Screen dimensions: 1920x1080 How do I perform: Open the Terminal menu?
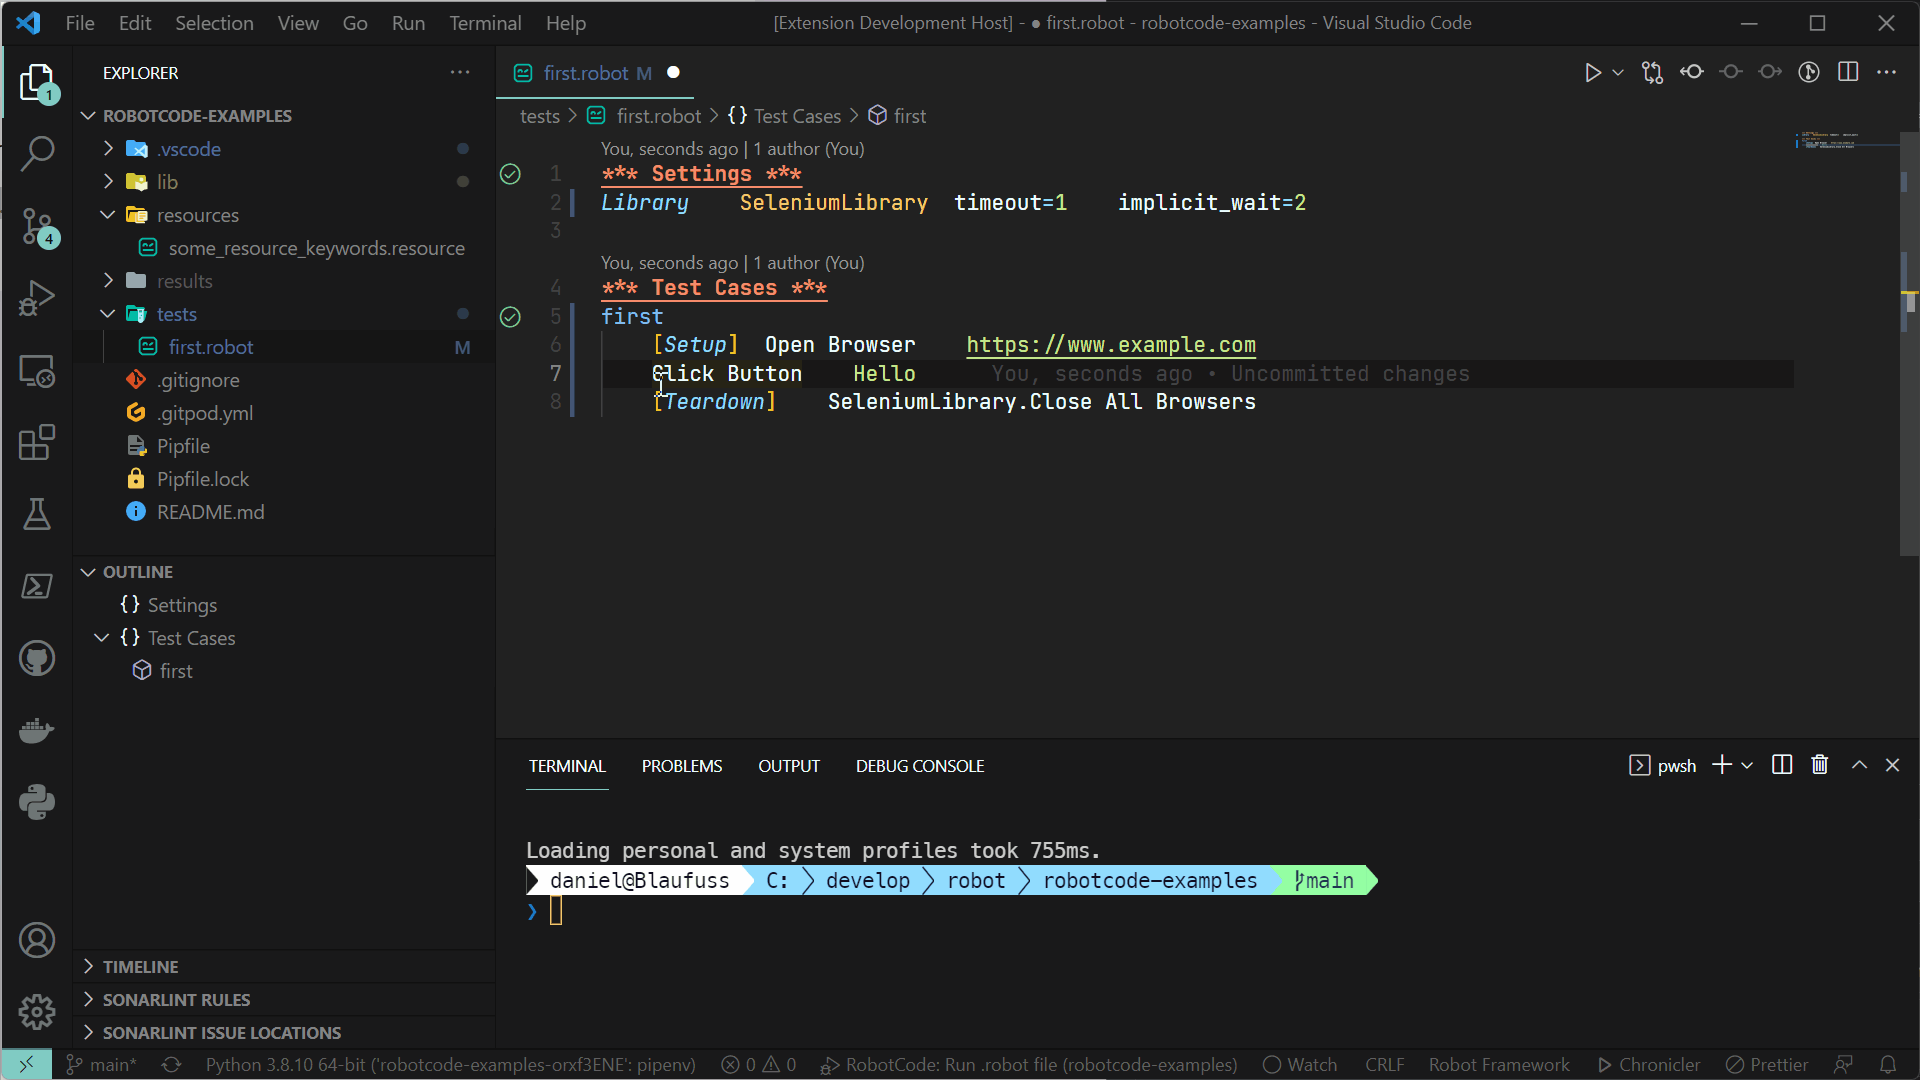click(x=485, y=23)
